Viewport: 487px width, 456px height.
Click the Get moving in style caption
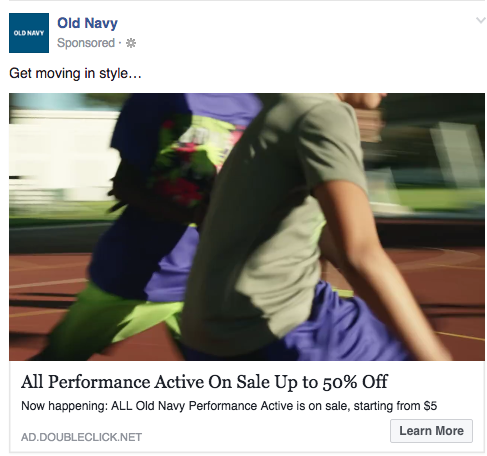point(75,73)
